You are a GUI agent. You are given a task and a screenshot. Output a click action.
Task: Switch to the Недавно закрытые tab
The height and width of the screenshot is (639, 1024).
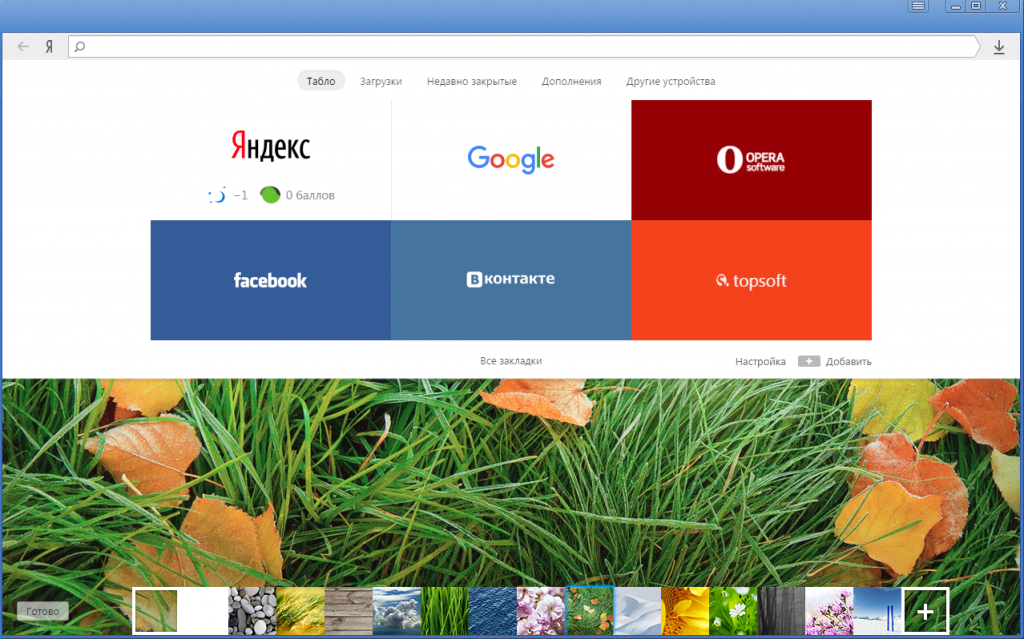471,81
